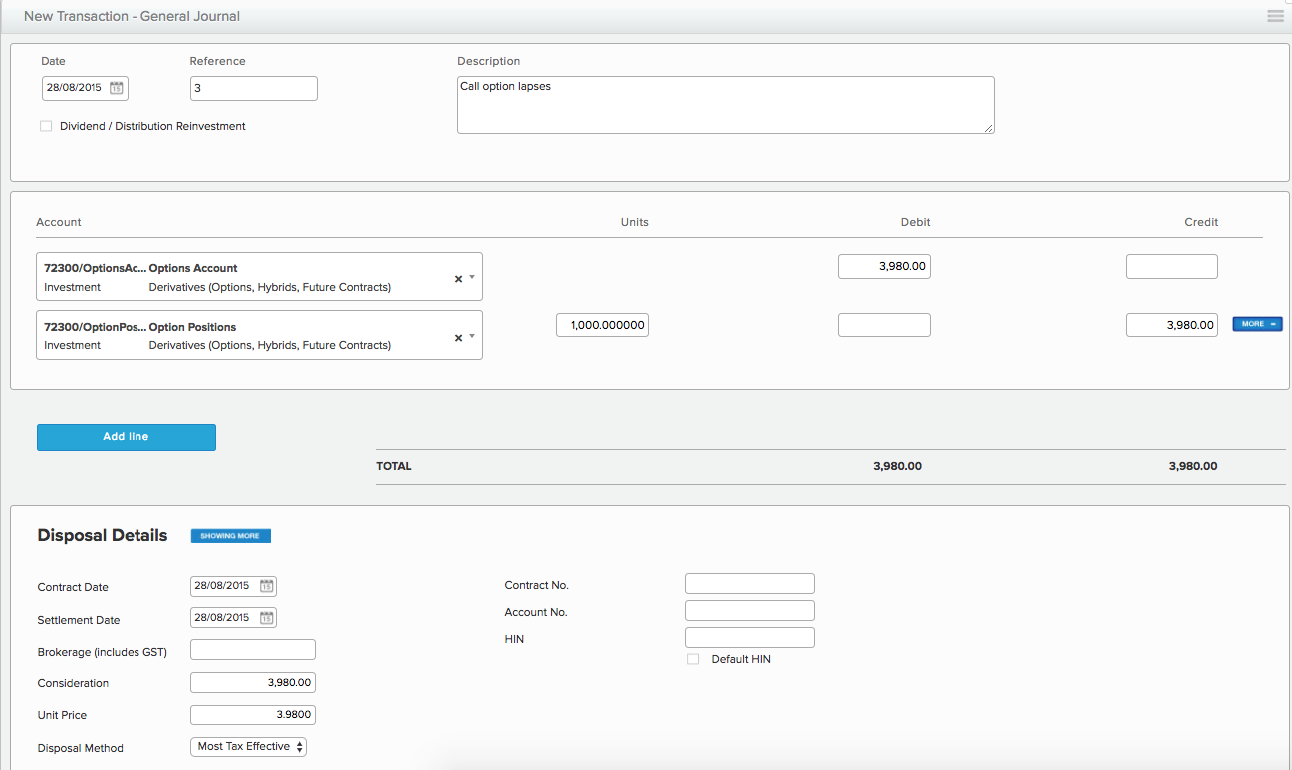Screen dimensions: 1292x770
Task: Select the 72300/OptionPos... Option Positions box
Action: [x=259, y=335]
